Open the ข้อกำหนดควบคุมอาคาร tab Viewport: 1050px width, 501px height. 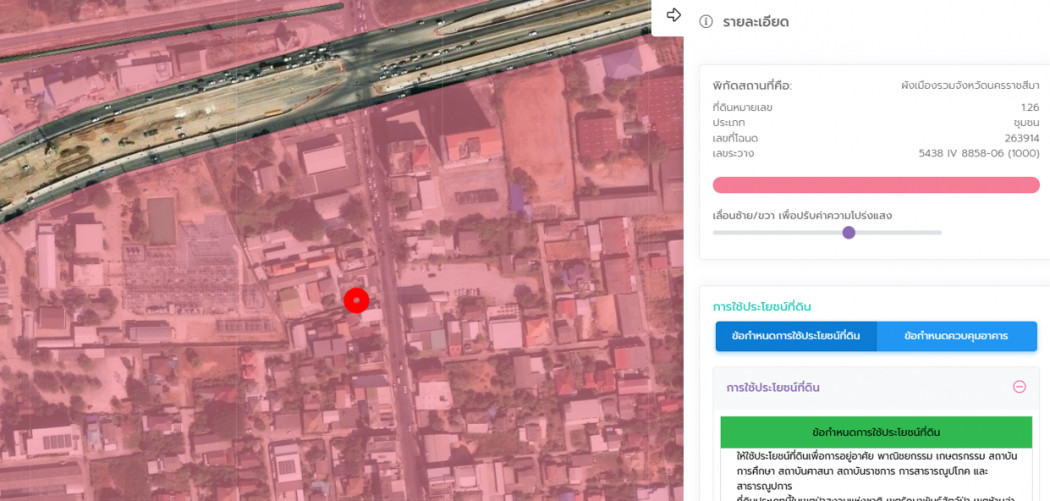coord(956,336)
